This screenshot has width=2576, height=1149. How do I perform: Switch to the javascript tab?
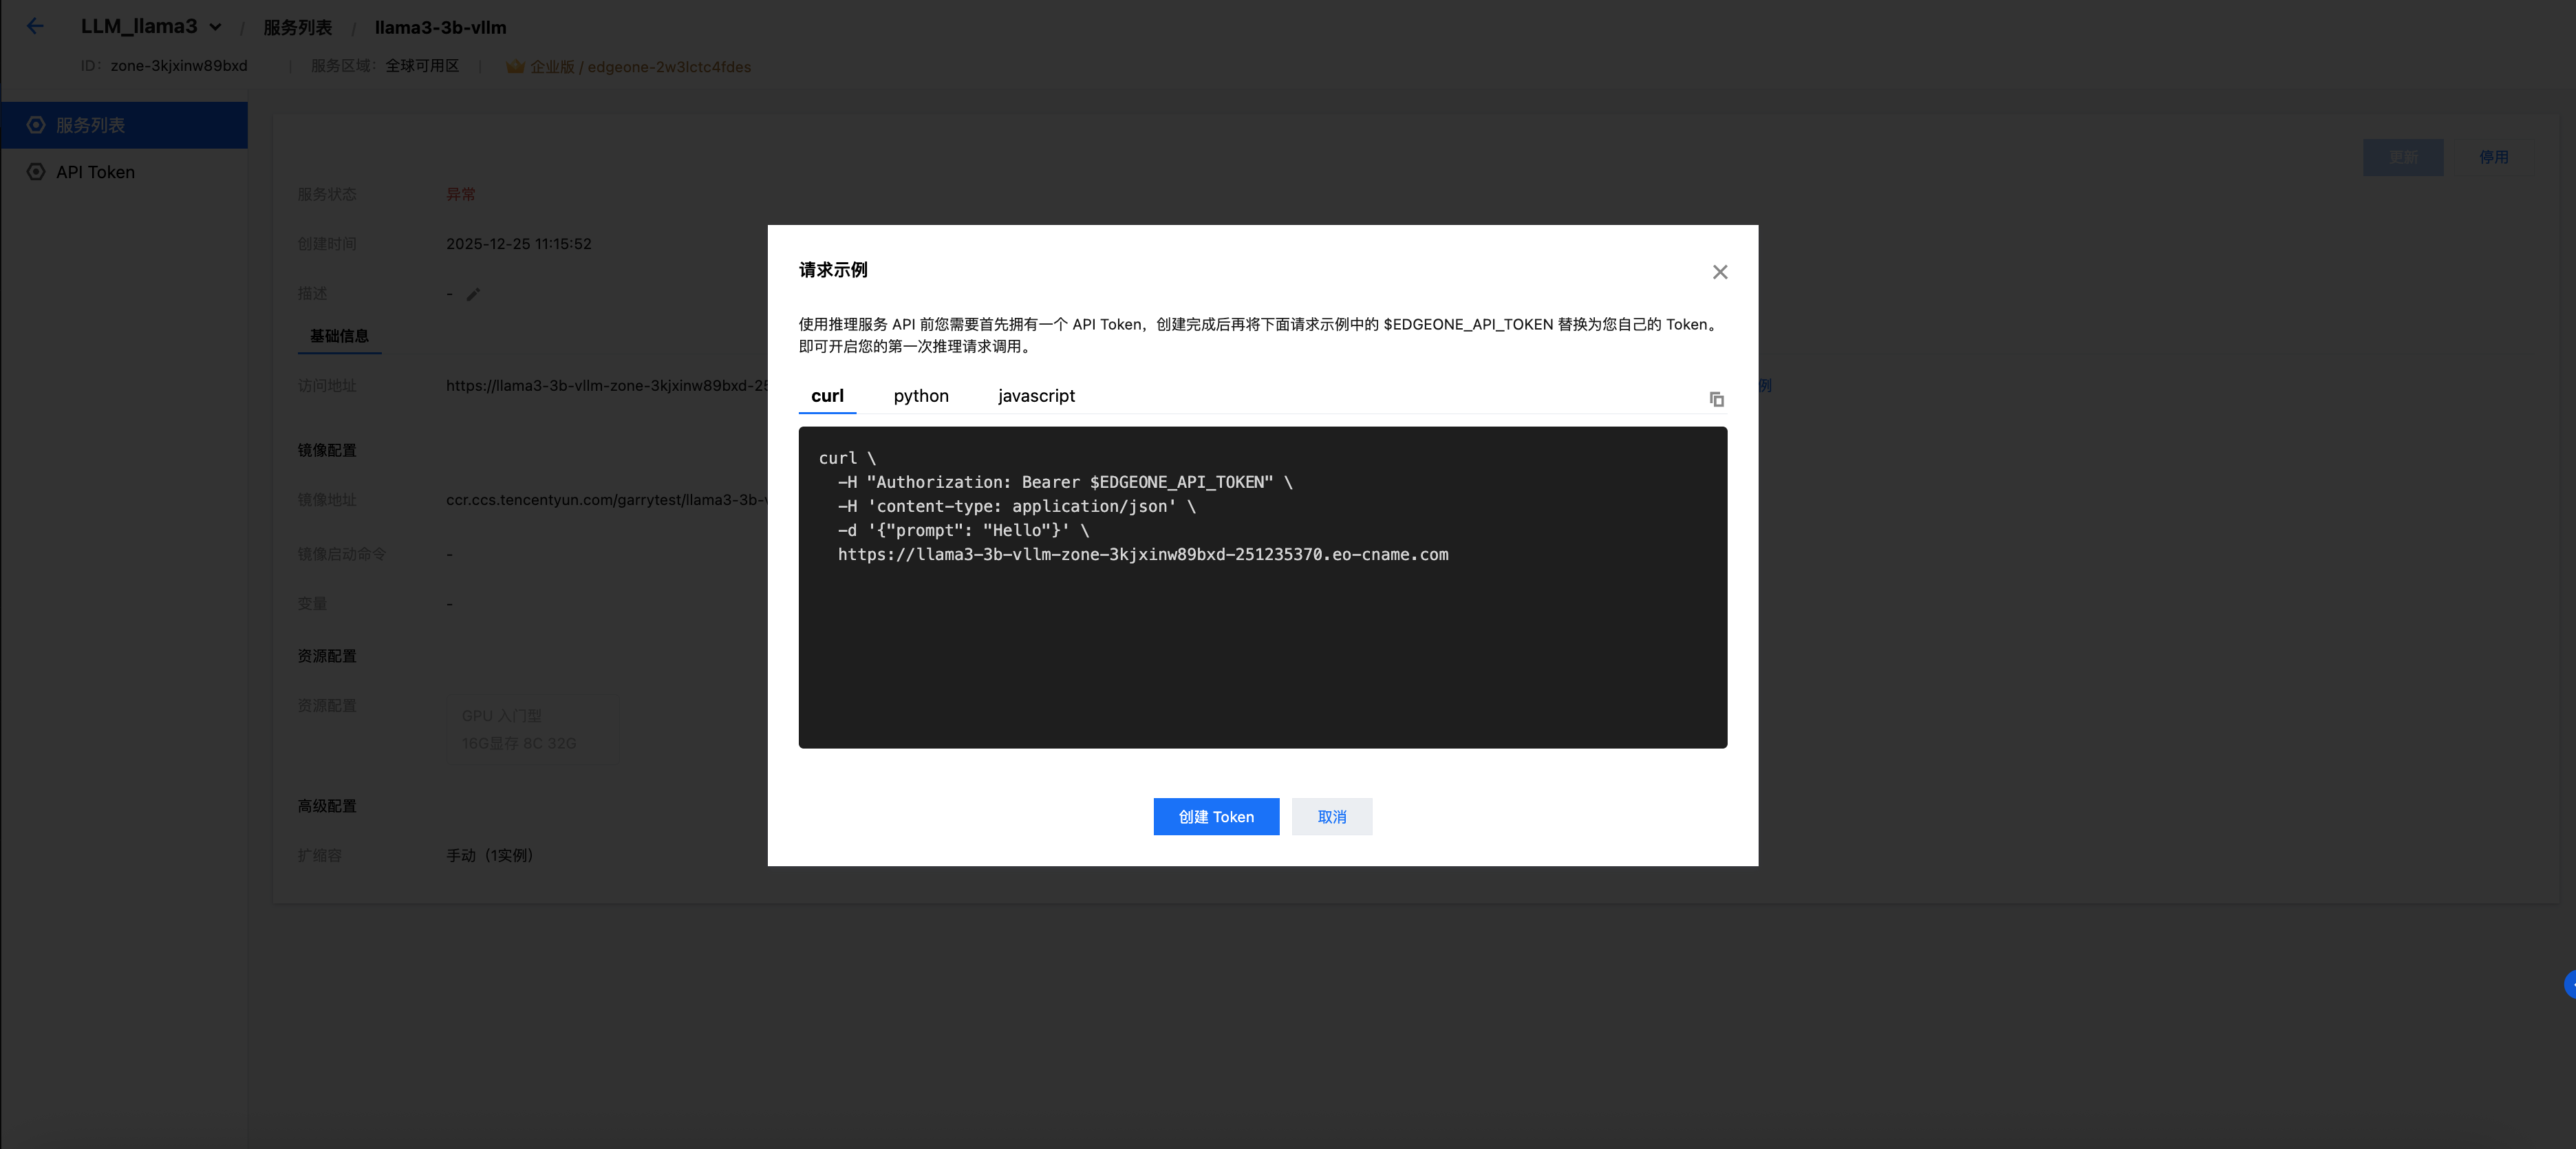pos(1035,396)
